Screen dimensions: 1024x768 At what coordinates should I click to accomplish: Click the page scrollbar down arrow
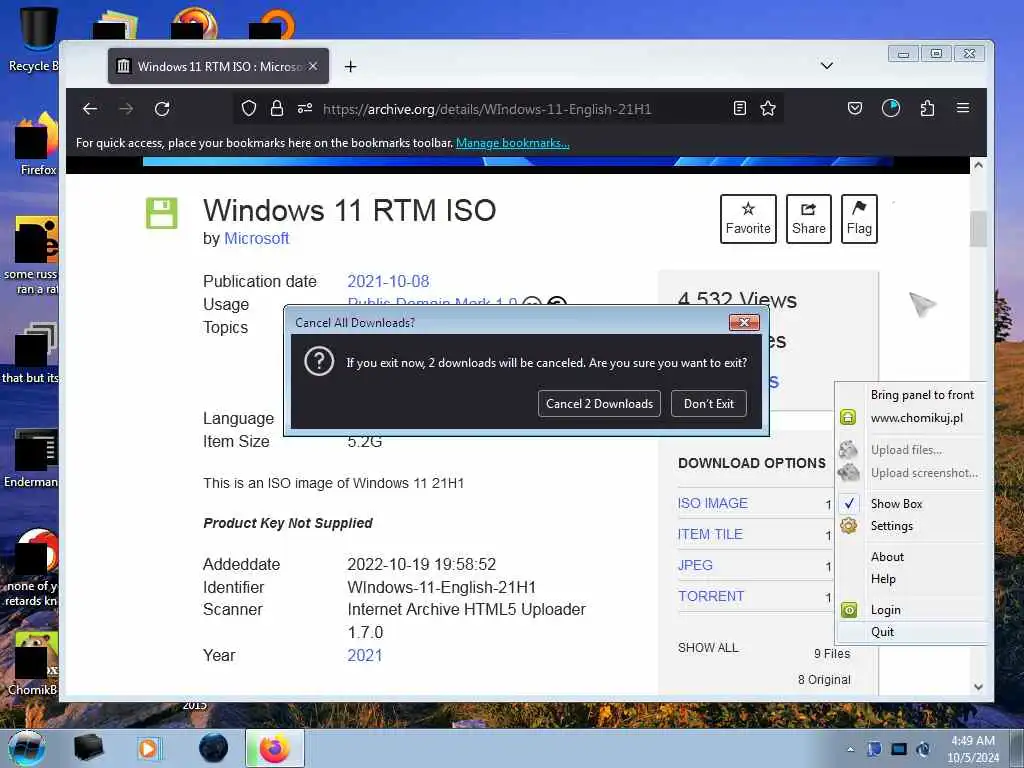(978, 687)
